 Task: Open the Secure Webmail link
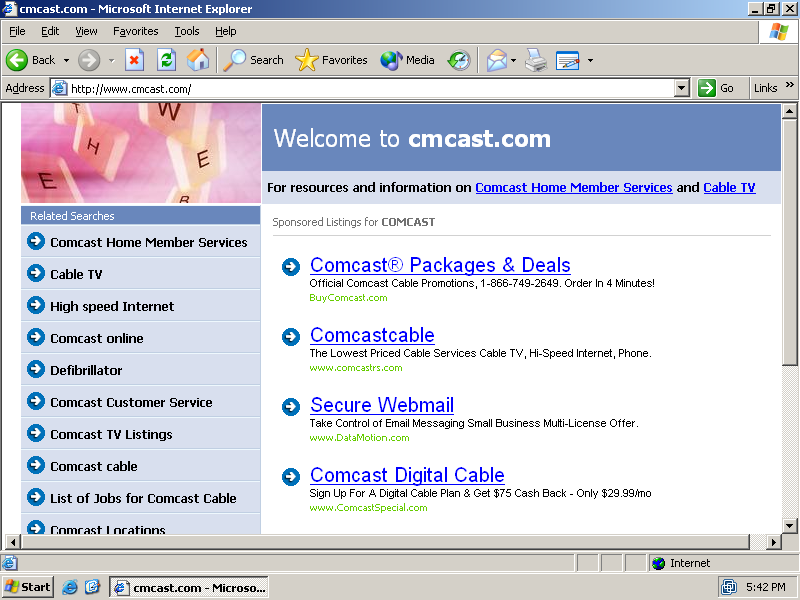(x=382, y=405)
